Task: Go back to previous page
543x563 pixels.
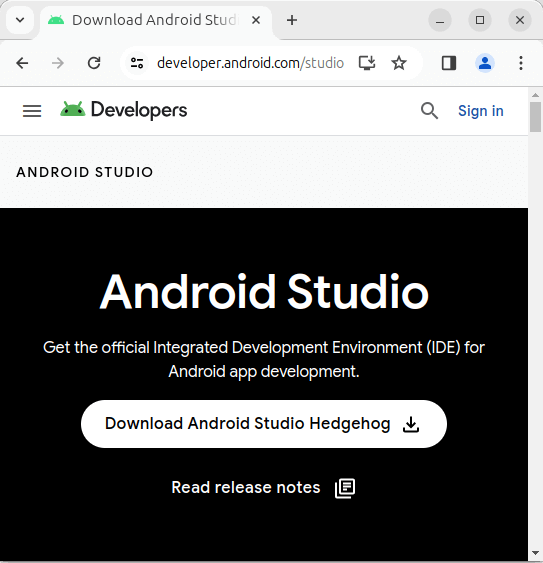Action: click(x=22, y=63)
